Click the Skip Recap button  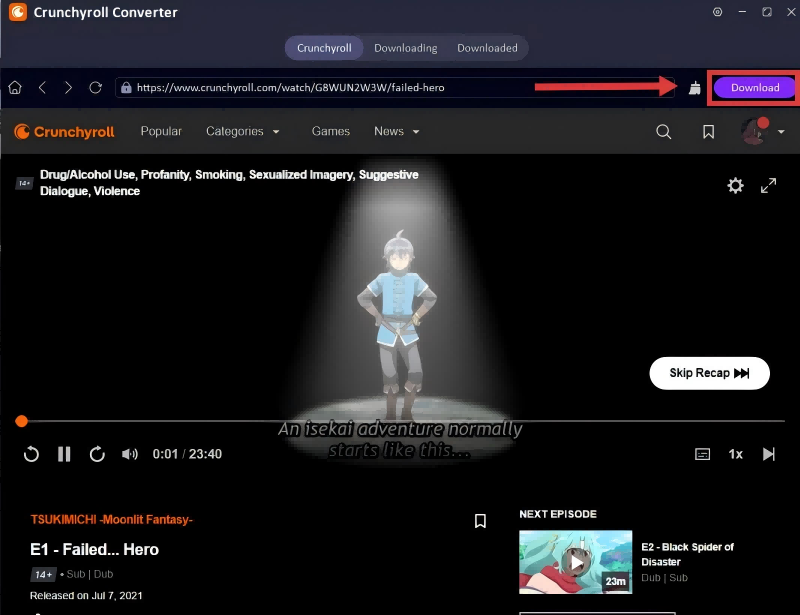click(709, 373)
